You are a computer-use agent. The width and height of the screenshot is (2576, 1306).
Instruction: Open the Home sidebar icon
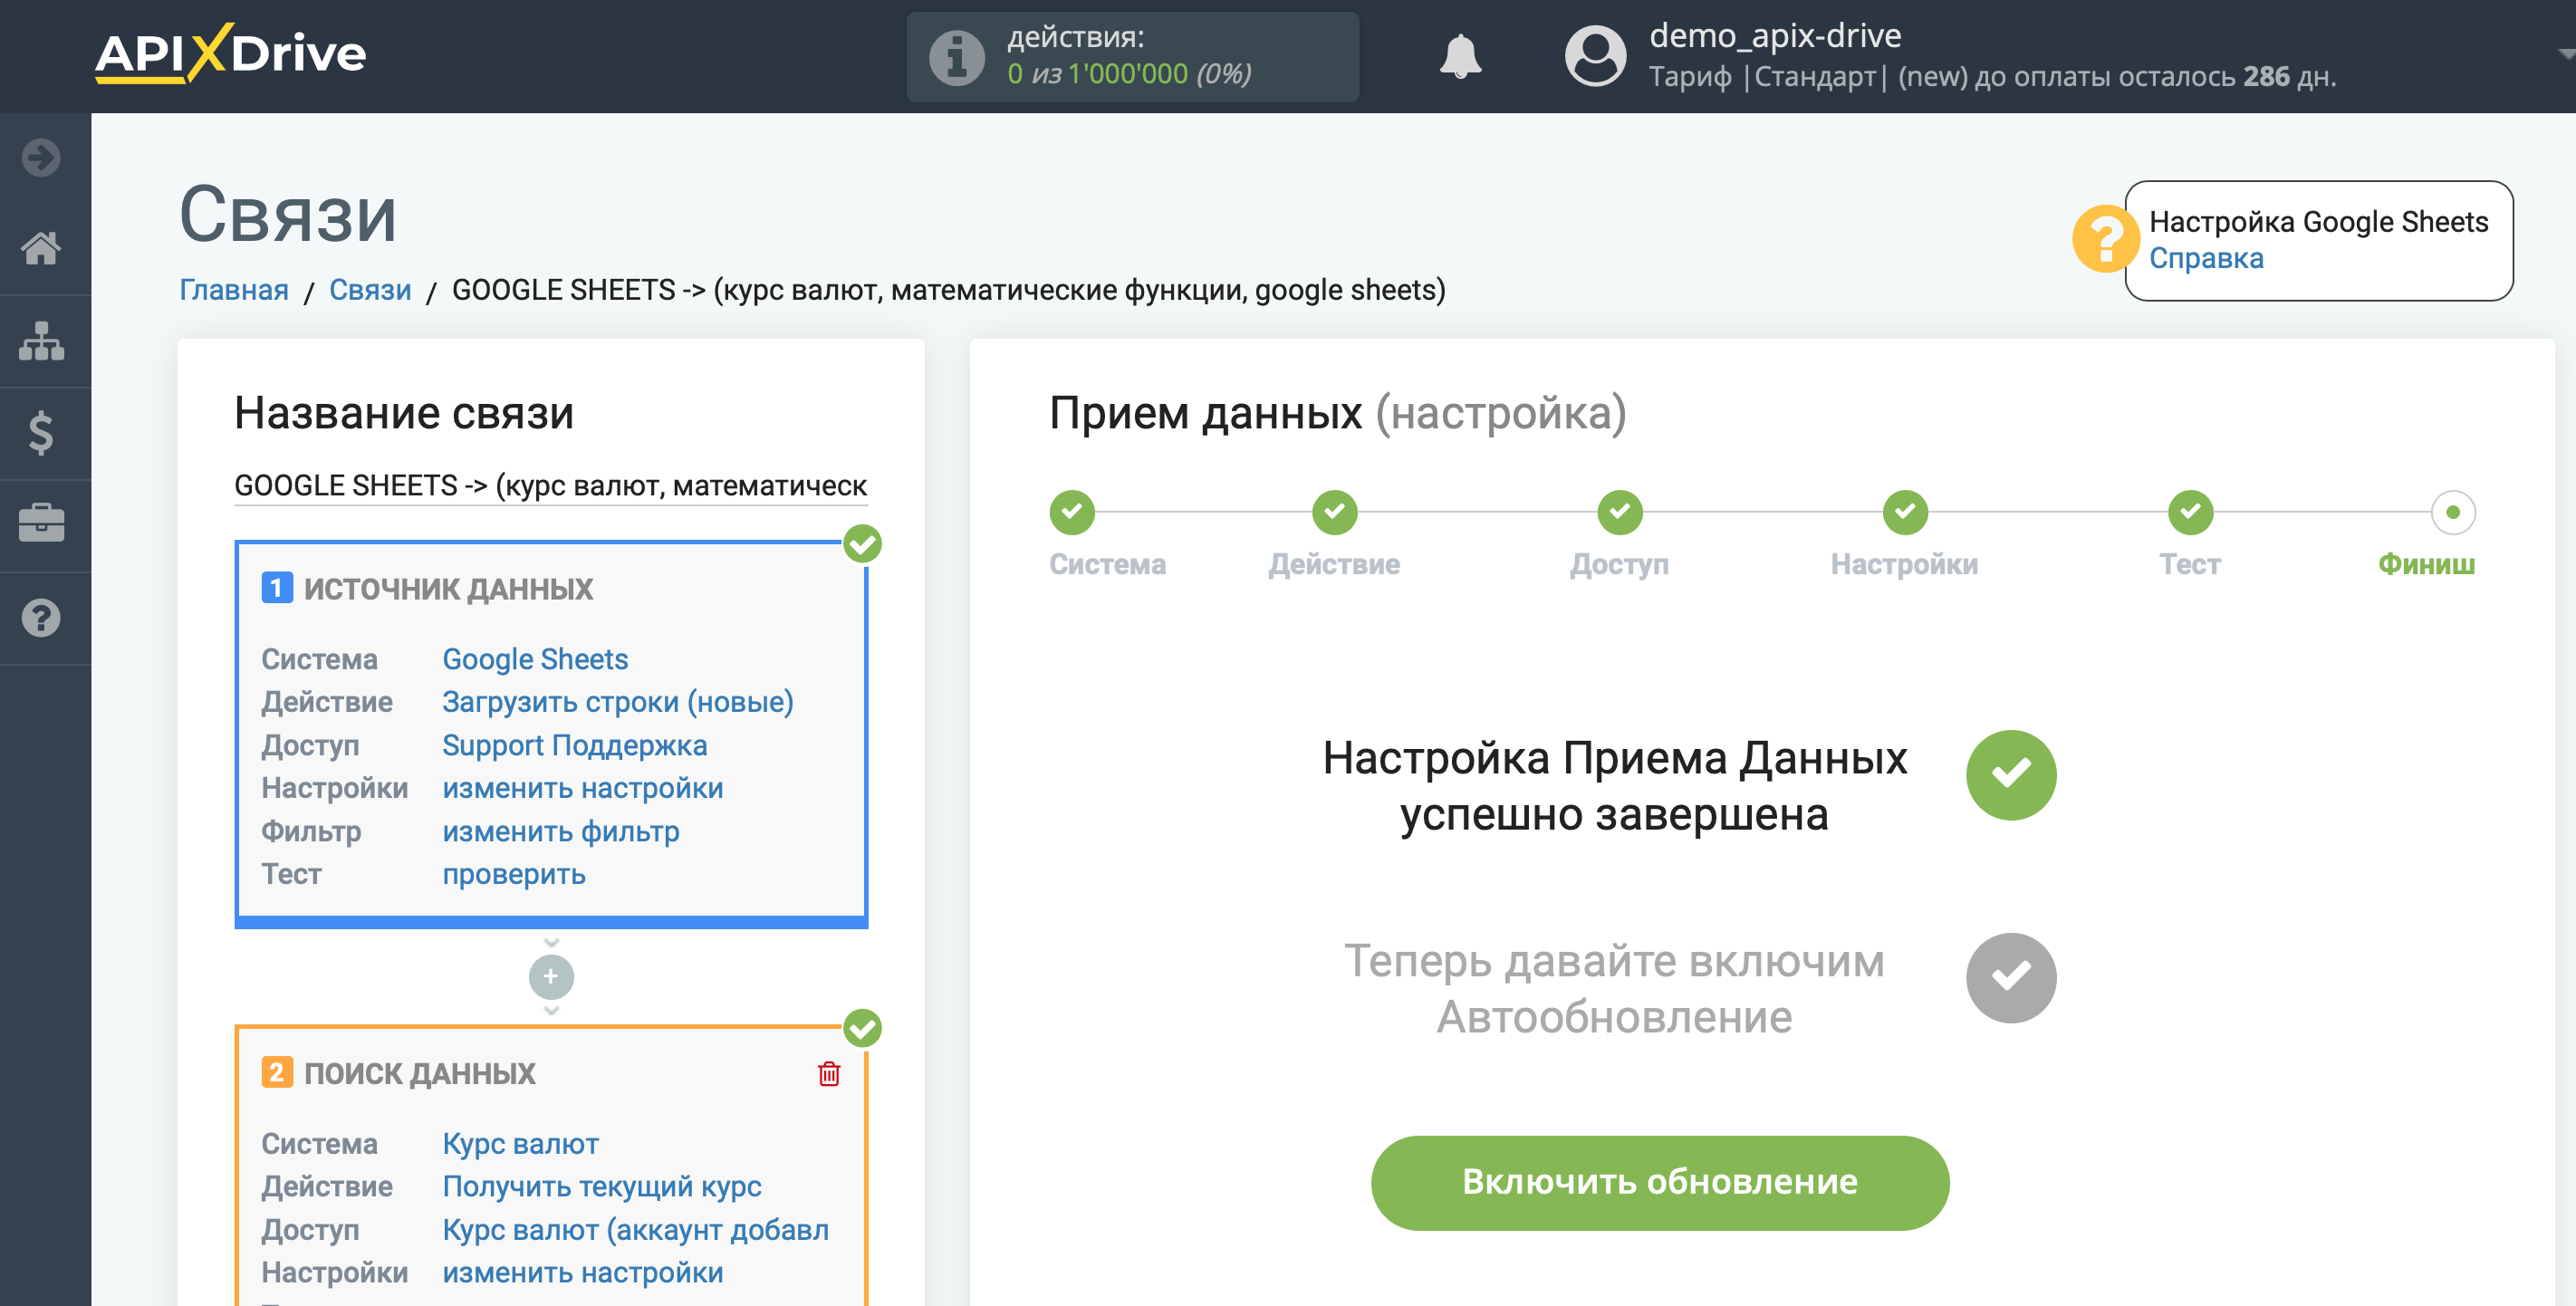(x=41, y=247)
